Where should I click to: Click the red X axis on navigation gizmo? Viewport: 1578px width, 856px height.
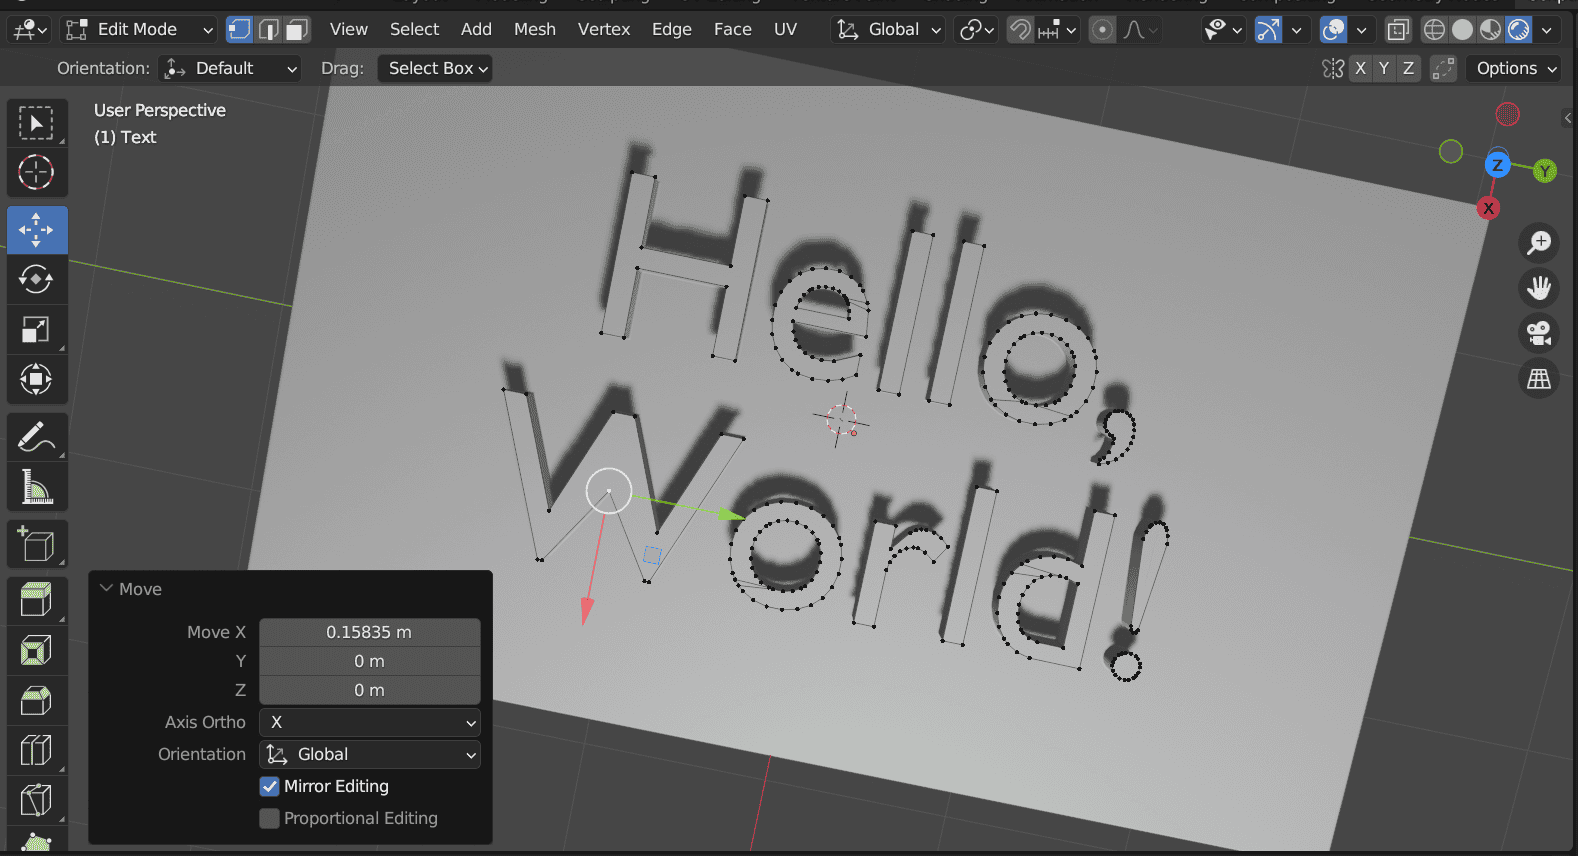coord(1489,208)
